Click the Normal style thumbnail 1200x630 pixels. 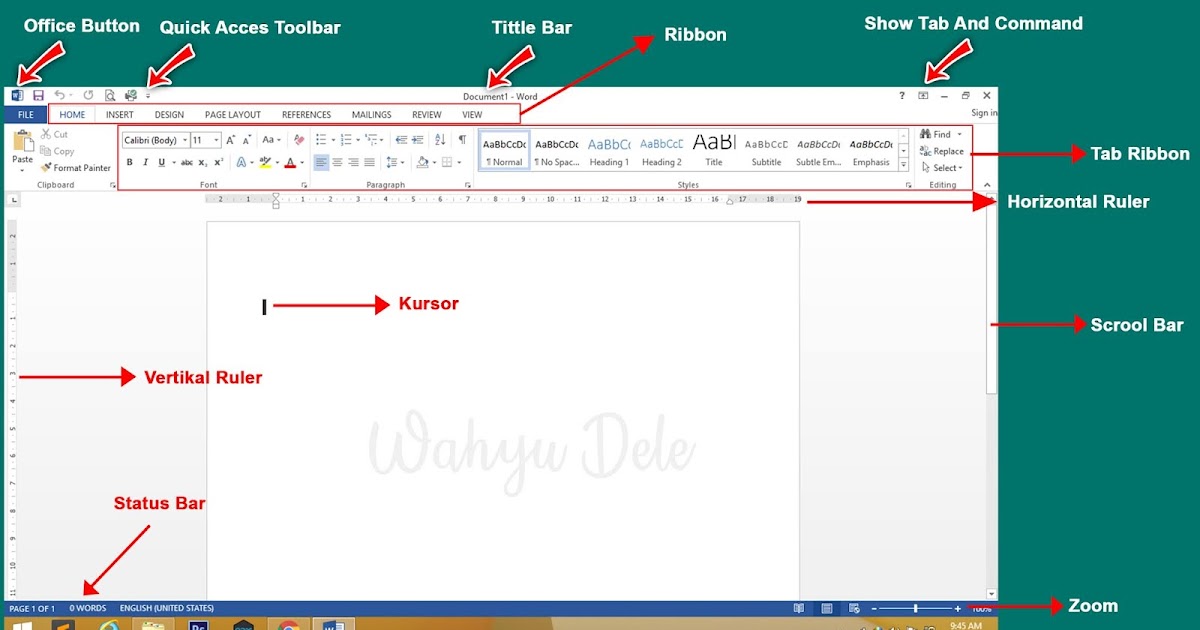[503, 150]
